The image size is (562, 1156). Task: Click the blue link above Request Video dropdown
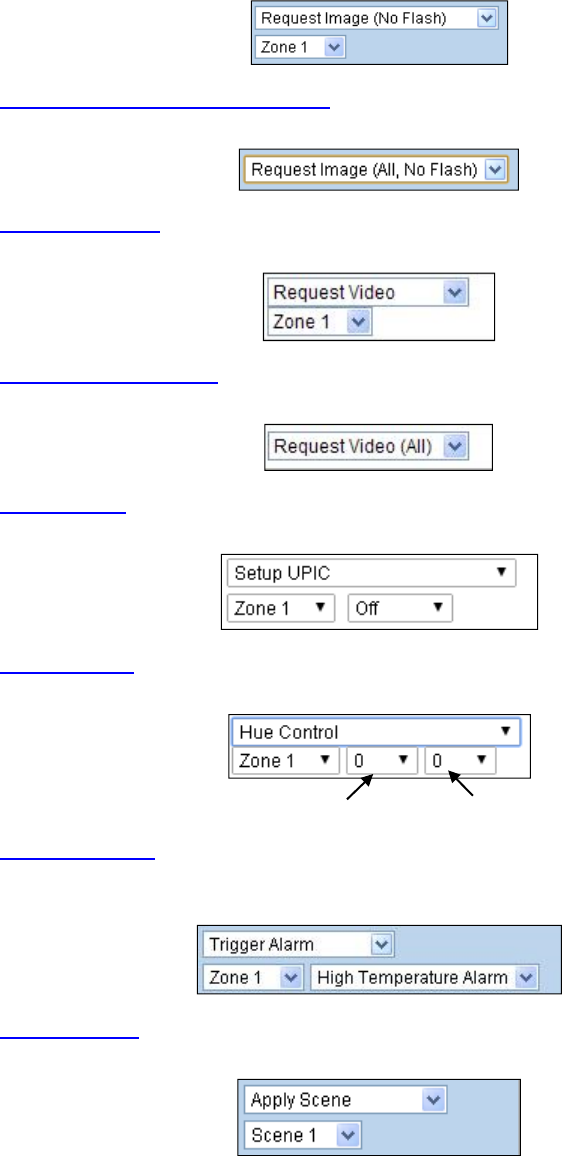click(x=80, y=229)
